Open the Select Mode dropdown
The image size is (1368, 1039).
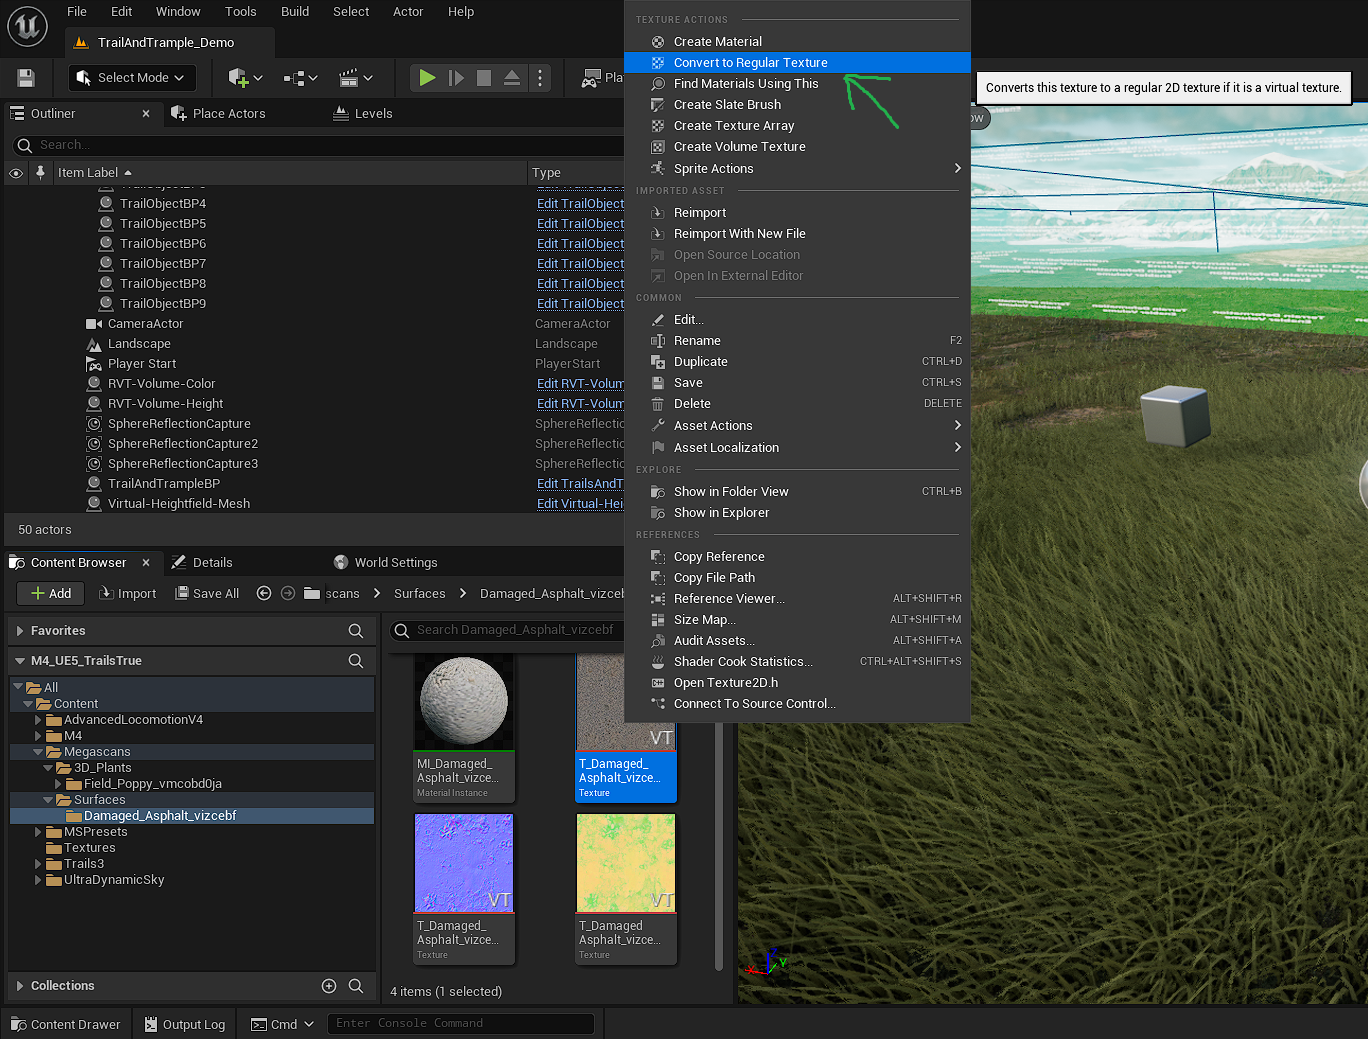click(132, 78)
